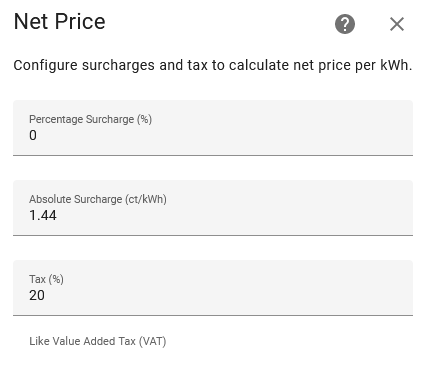
Task: Focus the Percentage Surcharge (%) field
Action: tap(213, 128)
